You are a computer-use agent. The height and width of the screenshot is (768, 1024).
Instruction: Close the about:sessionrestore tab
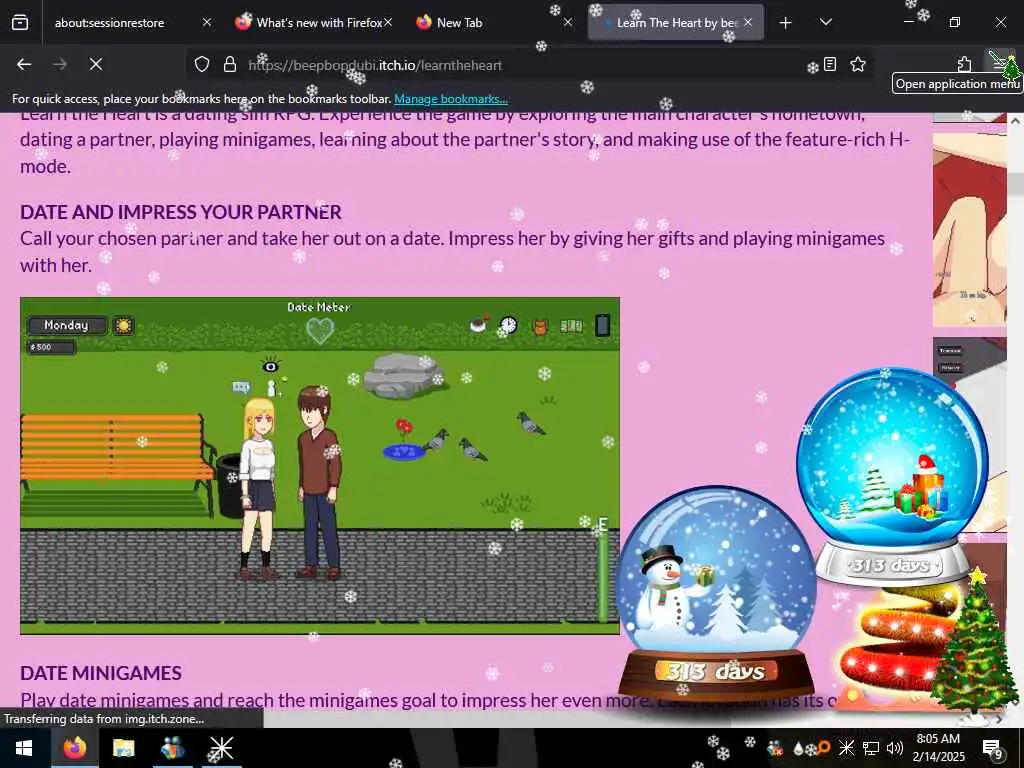coord(206,23)
